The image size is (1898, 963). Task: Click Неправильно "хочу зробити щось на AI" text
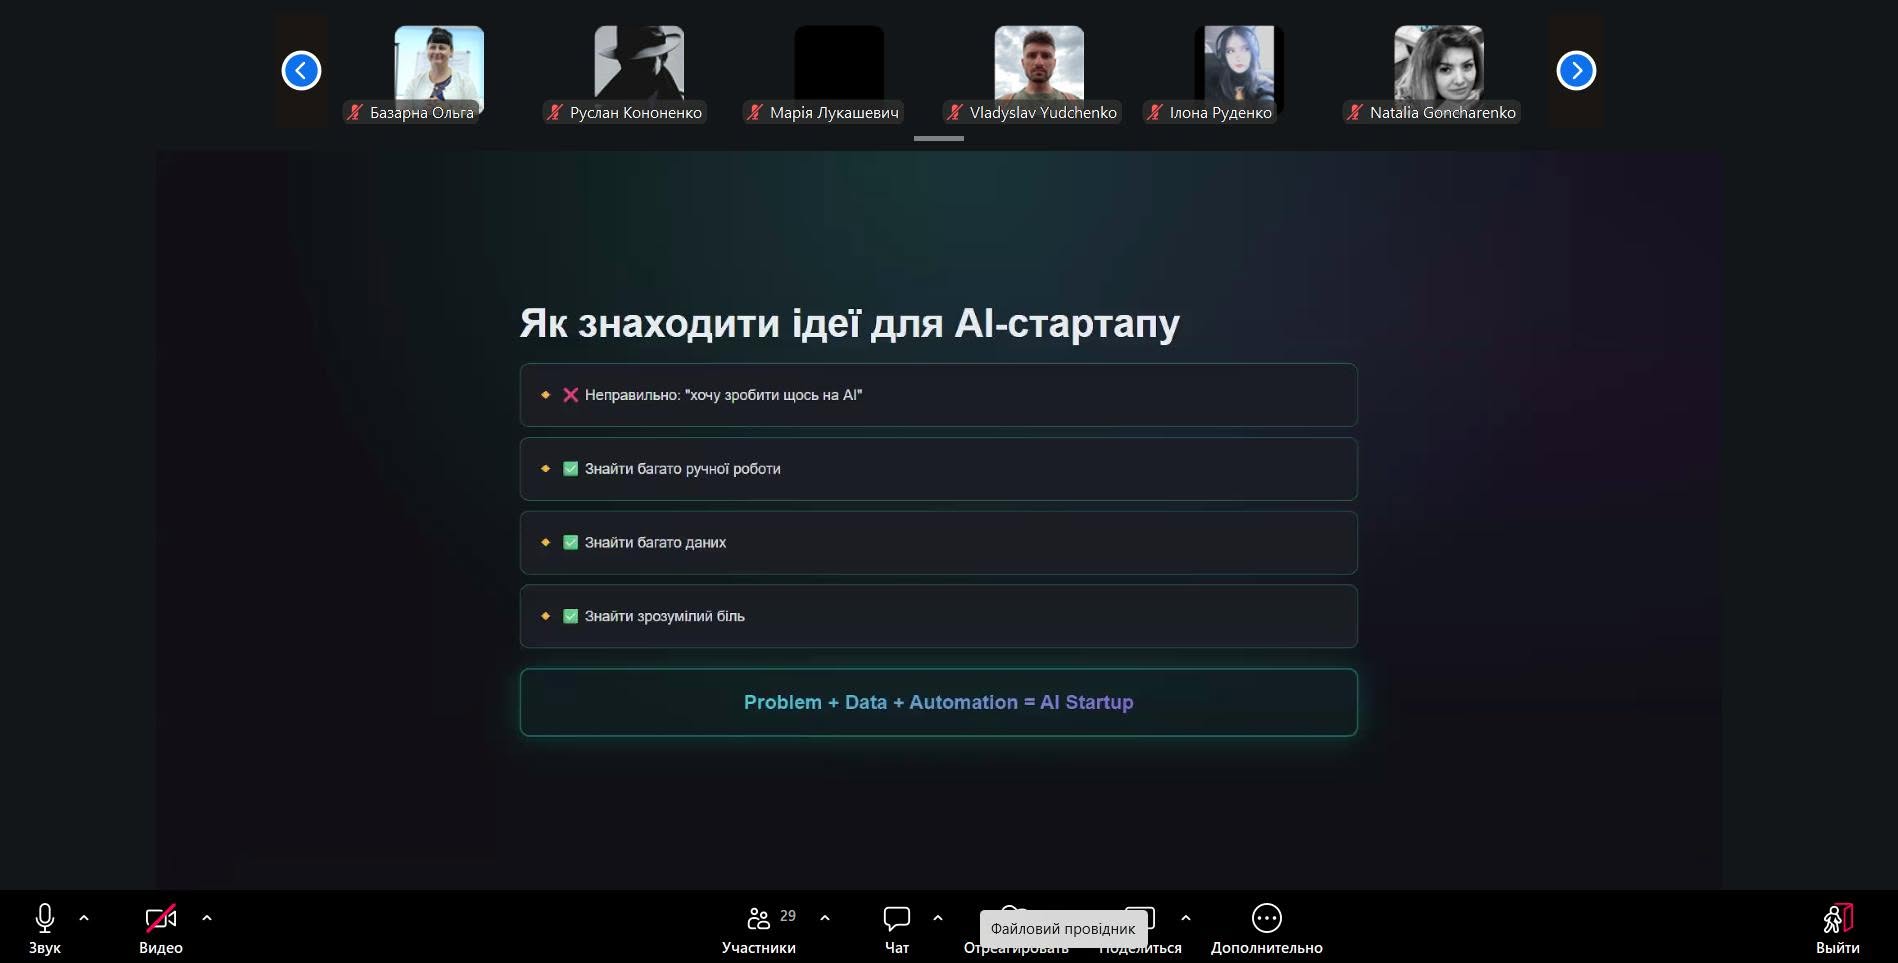[x=724, y=395]
